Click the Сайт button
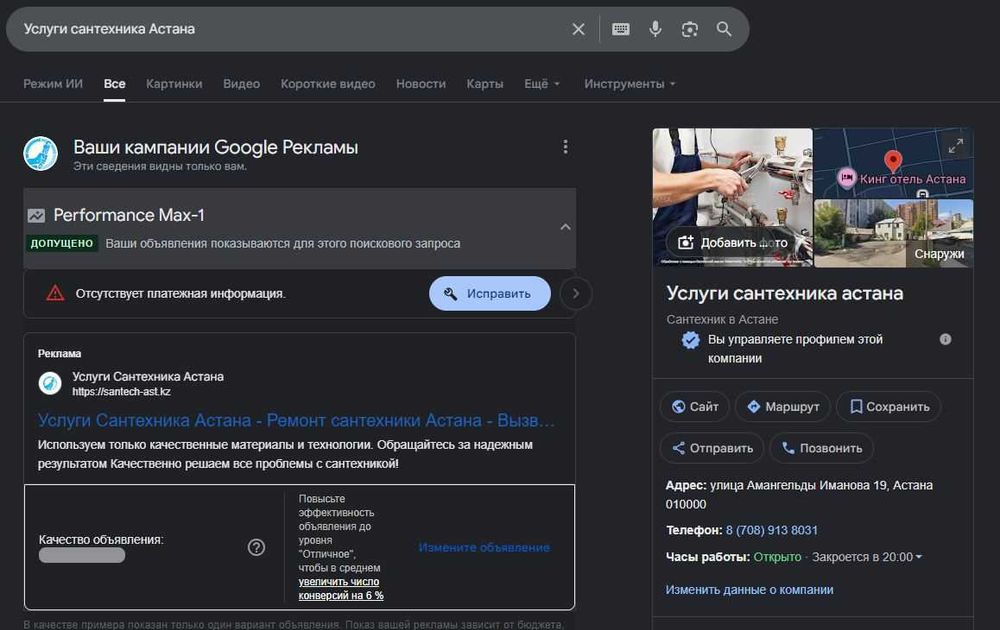 click(x=695, y=407)
